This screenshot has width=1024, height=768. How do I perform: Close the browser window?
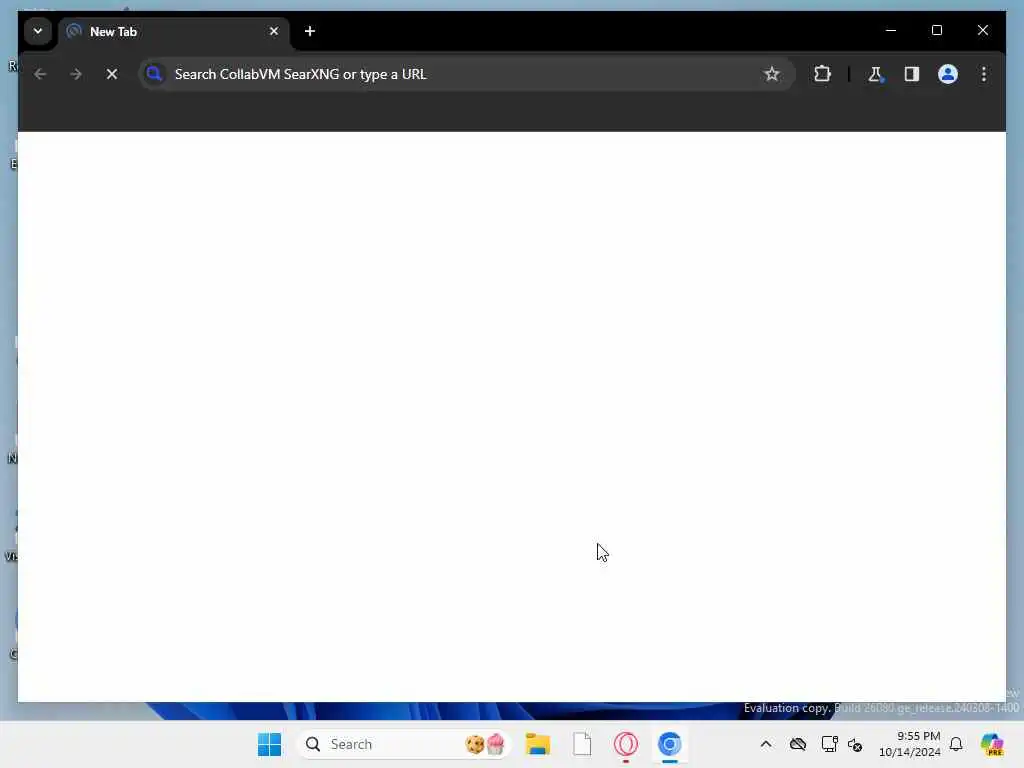982,31
